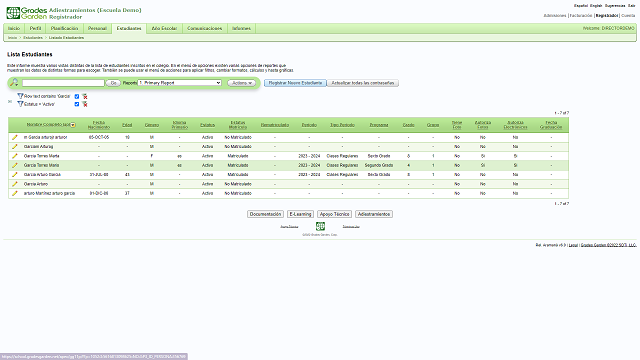Screen dimensions: 640x360
Task: Open the Año Escolar tab
Action: (164, 28)
